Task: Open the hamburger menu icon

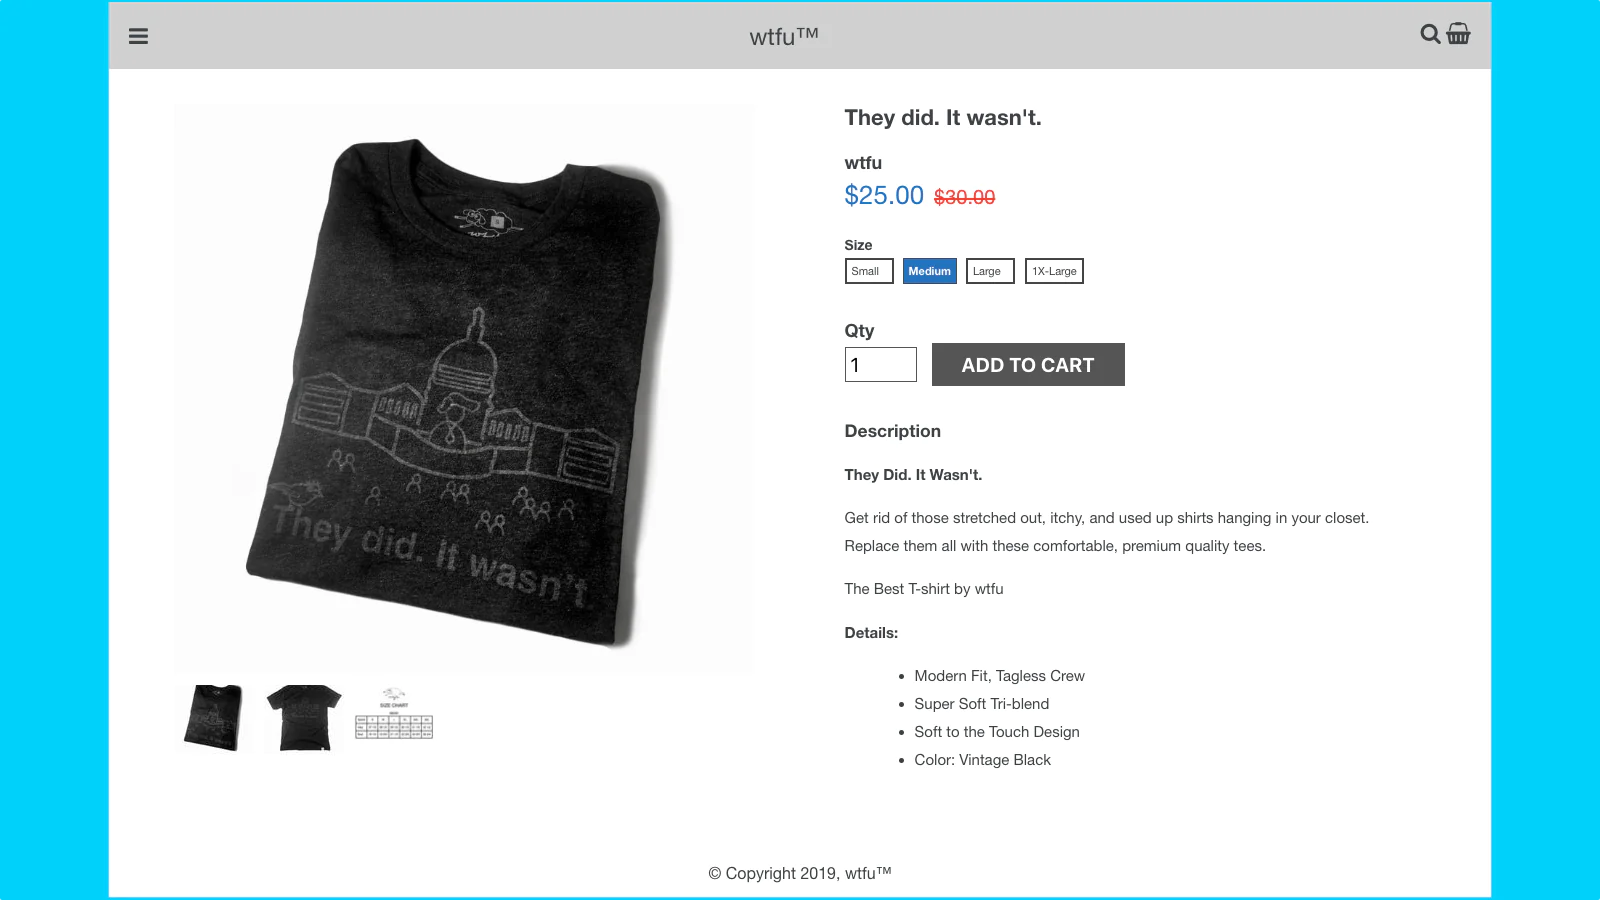Action: pos(138,36)
